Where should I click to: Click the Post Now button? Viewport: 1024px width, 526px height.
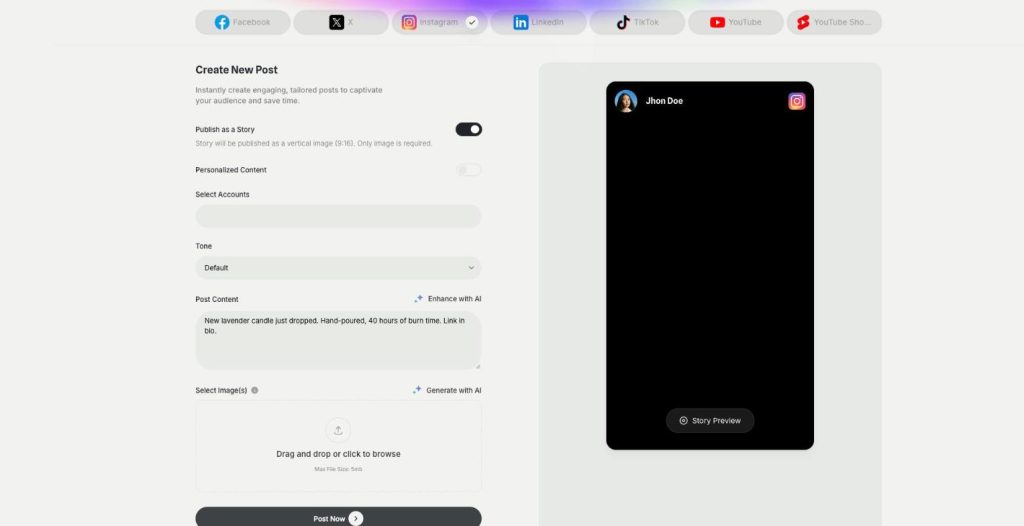tap(338, 518)
